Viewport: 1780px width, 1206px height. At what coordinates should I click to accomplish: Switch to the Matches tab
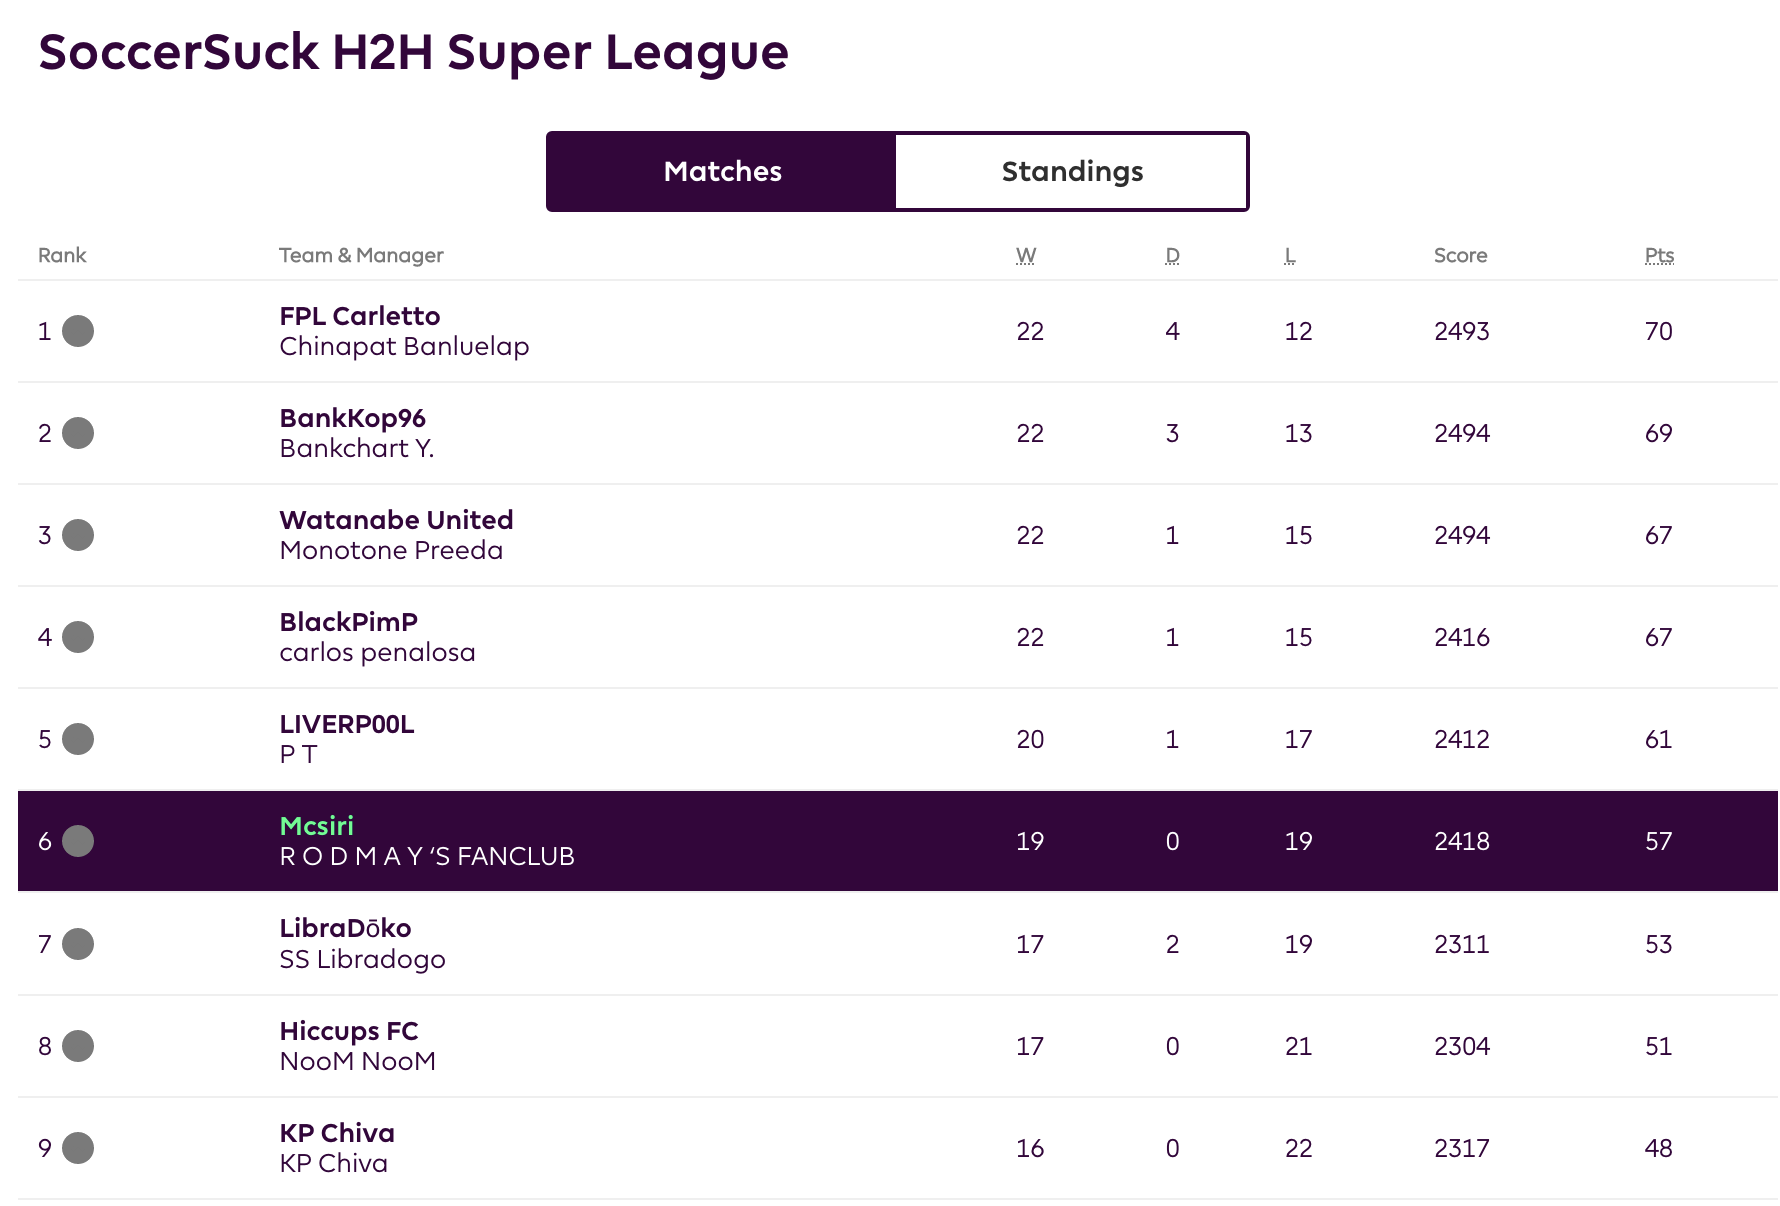click(722, 171)
